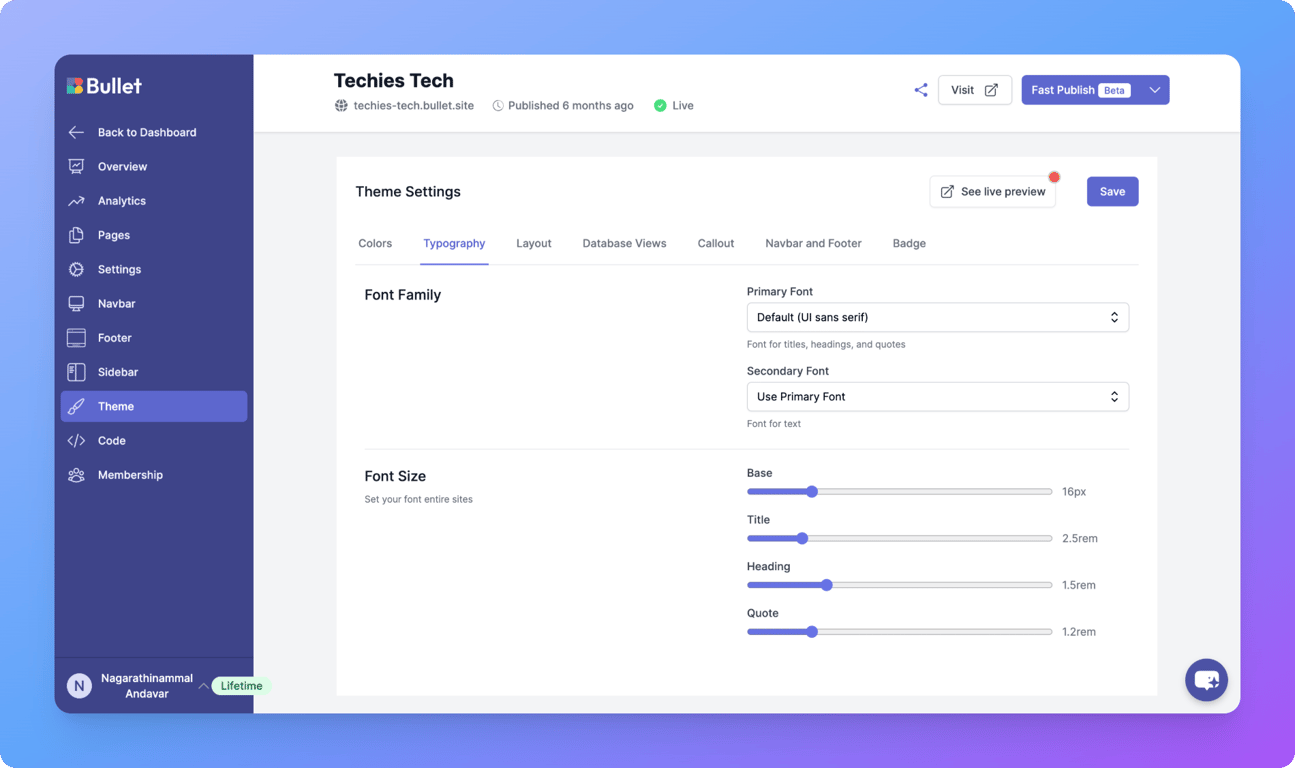Click the N user avatar
Image resolution: width=1295 pixels, height=768 pixels.
point(79,686)
